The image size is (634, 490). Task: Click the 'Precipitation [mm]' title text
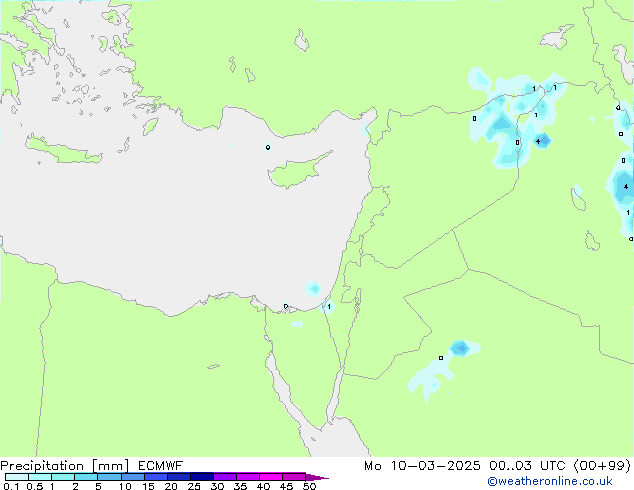65,466
